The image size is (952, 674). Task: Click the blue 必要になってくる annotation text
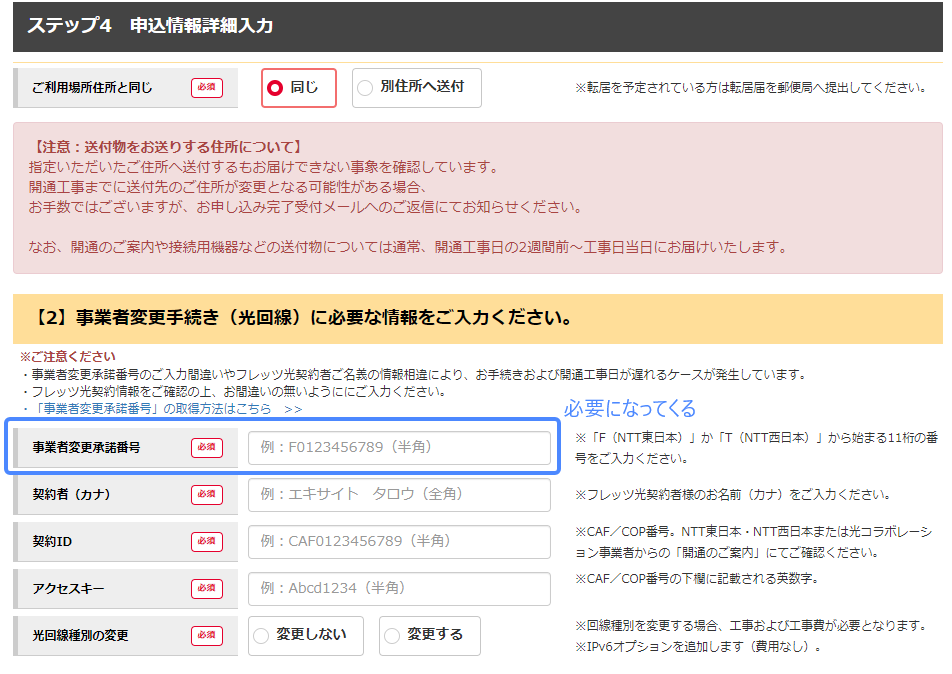coord(630,409)
